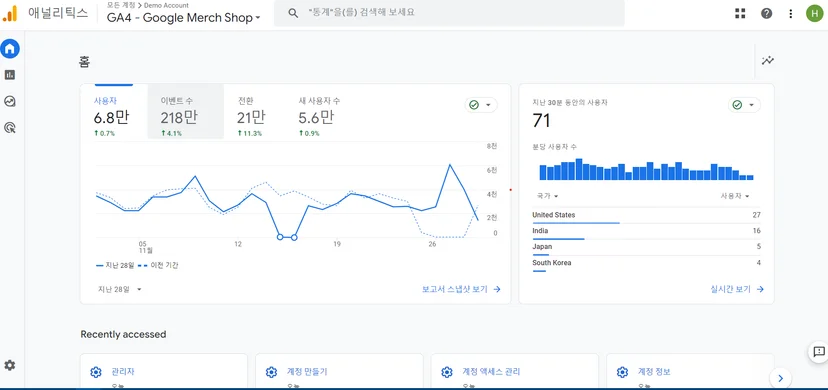Click the 홈 page title
Viewport: 828px width, 390px height.
pos(84,62)
